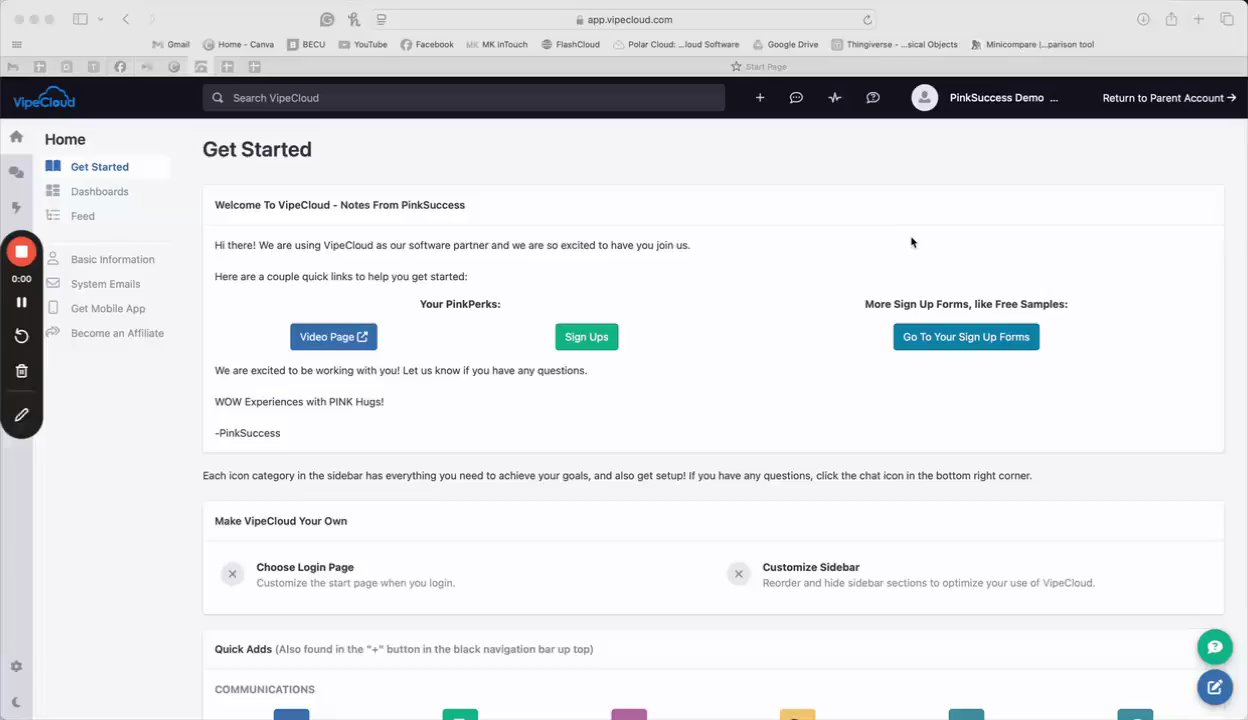Pause the screen recording
Viewport: 1248px width, 720px height.
point(21,302)
